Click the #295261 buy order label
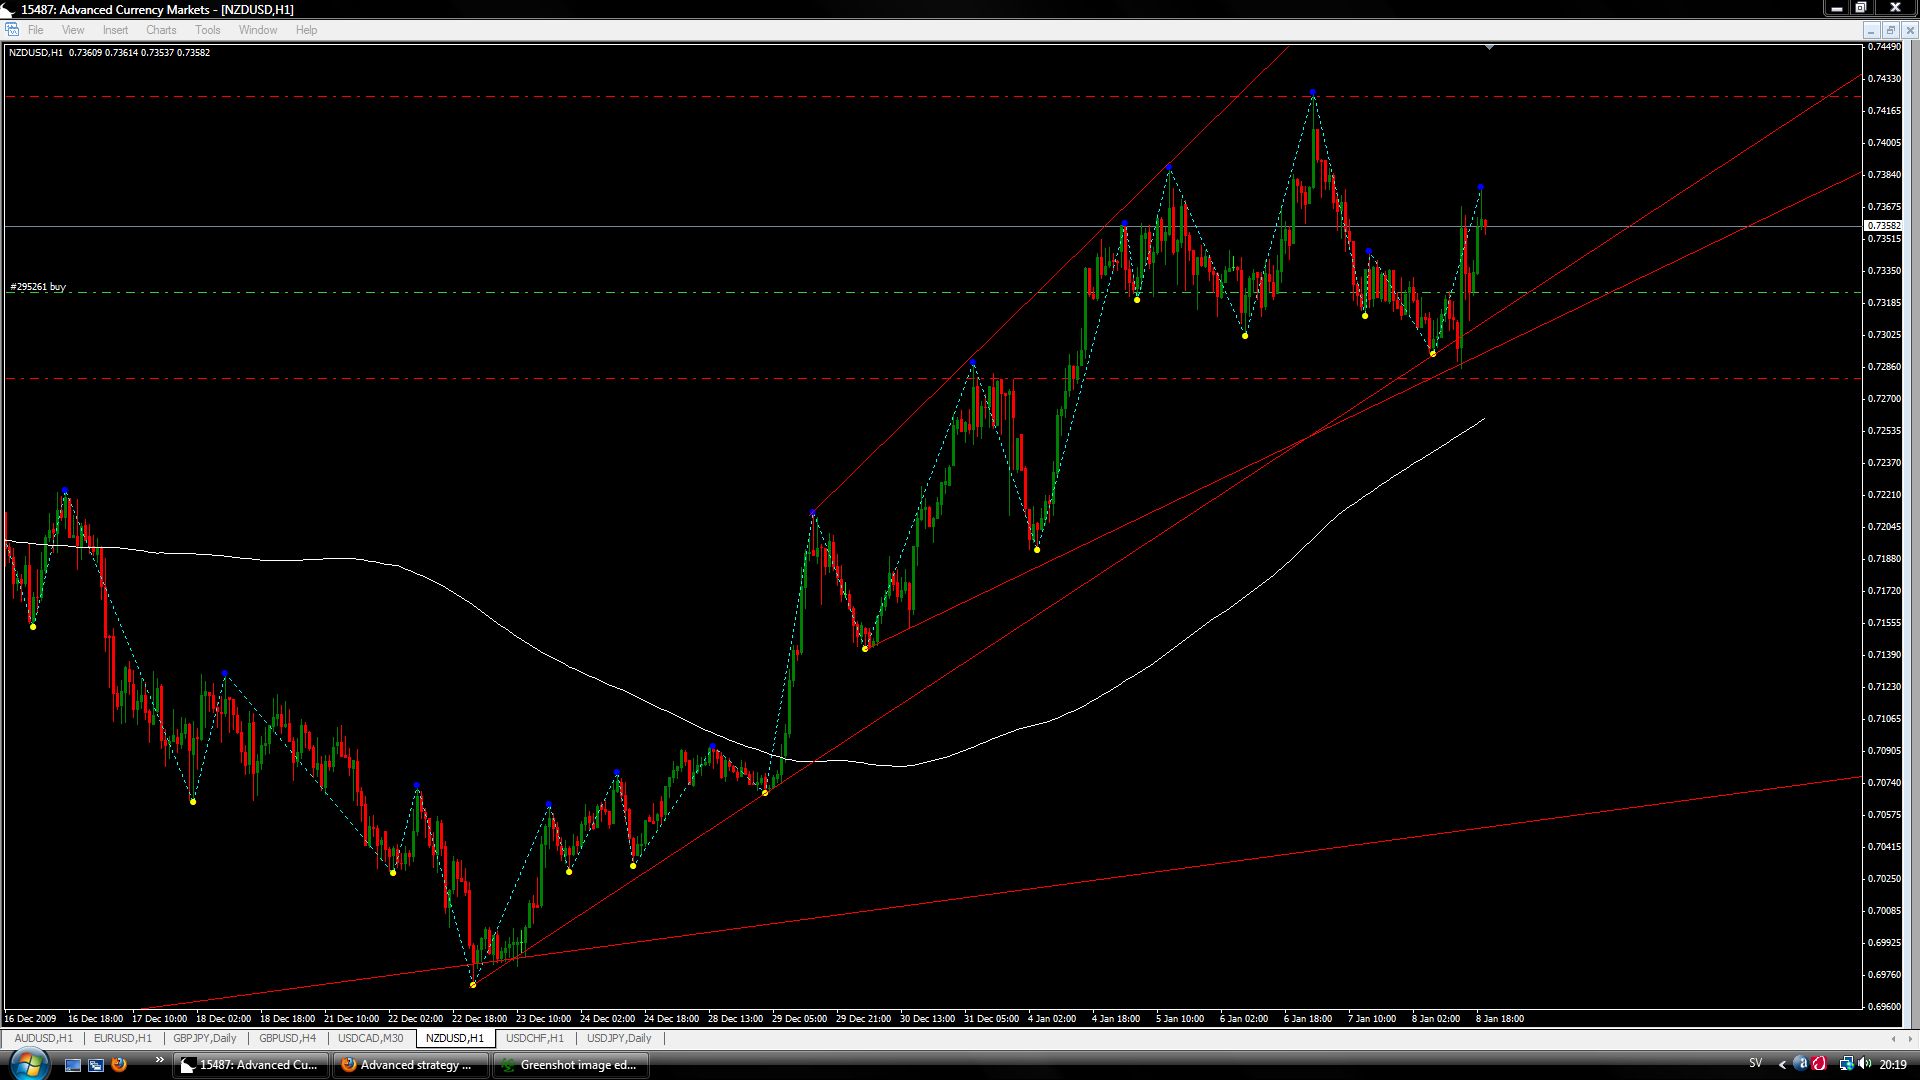1920x1080 pixels. pos(38,287)
